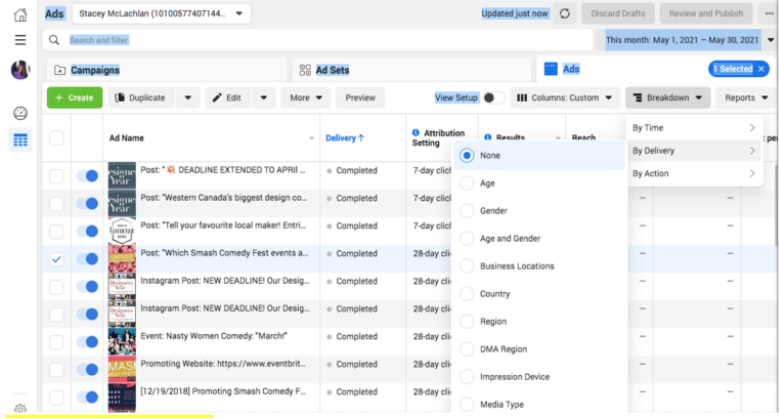The width and height of the screenshot is (779, 419).
Task: Open the Reports dropdown
Action: (746, 98)
